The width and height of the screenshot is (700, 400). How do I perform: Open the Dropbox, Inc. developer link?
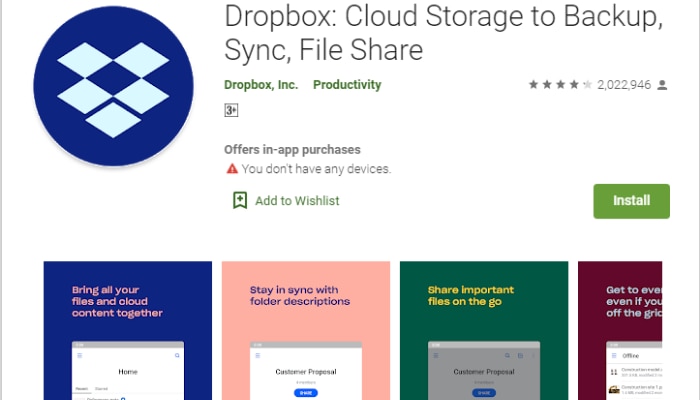point(261,85)
